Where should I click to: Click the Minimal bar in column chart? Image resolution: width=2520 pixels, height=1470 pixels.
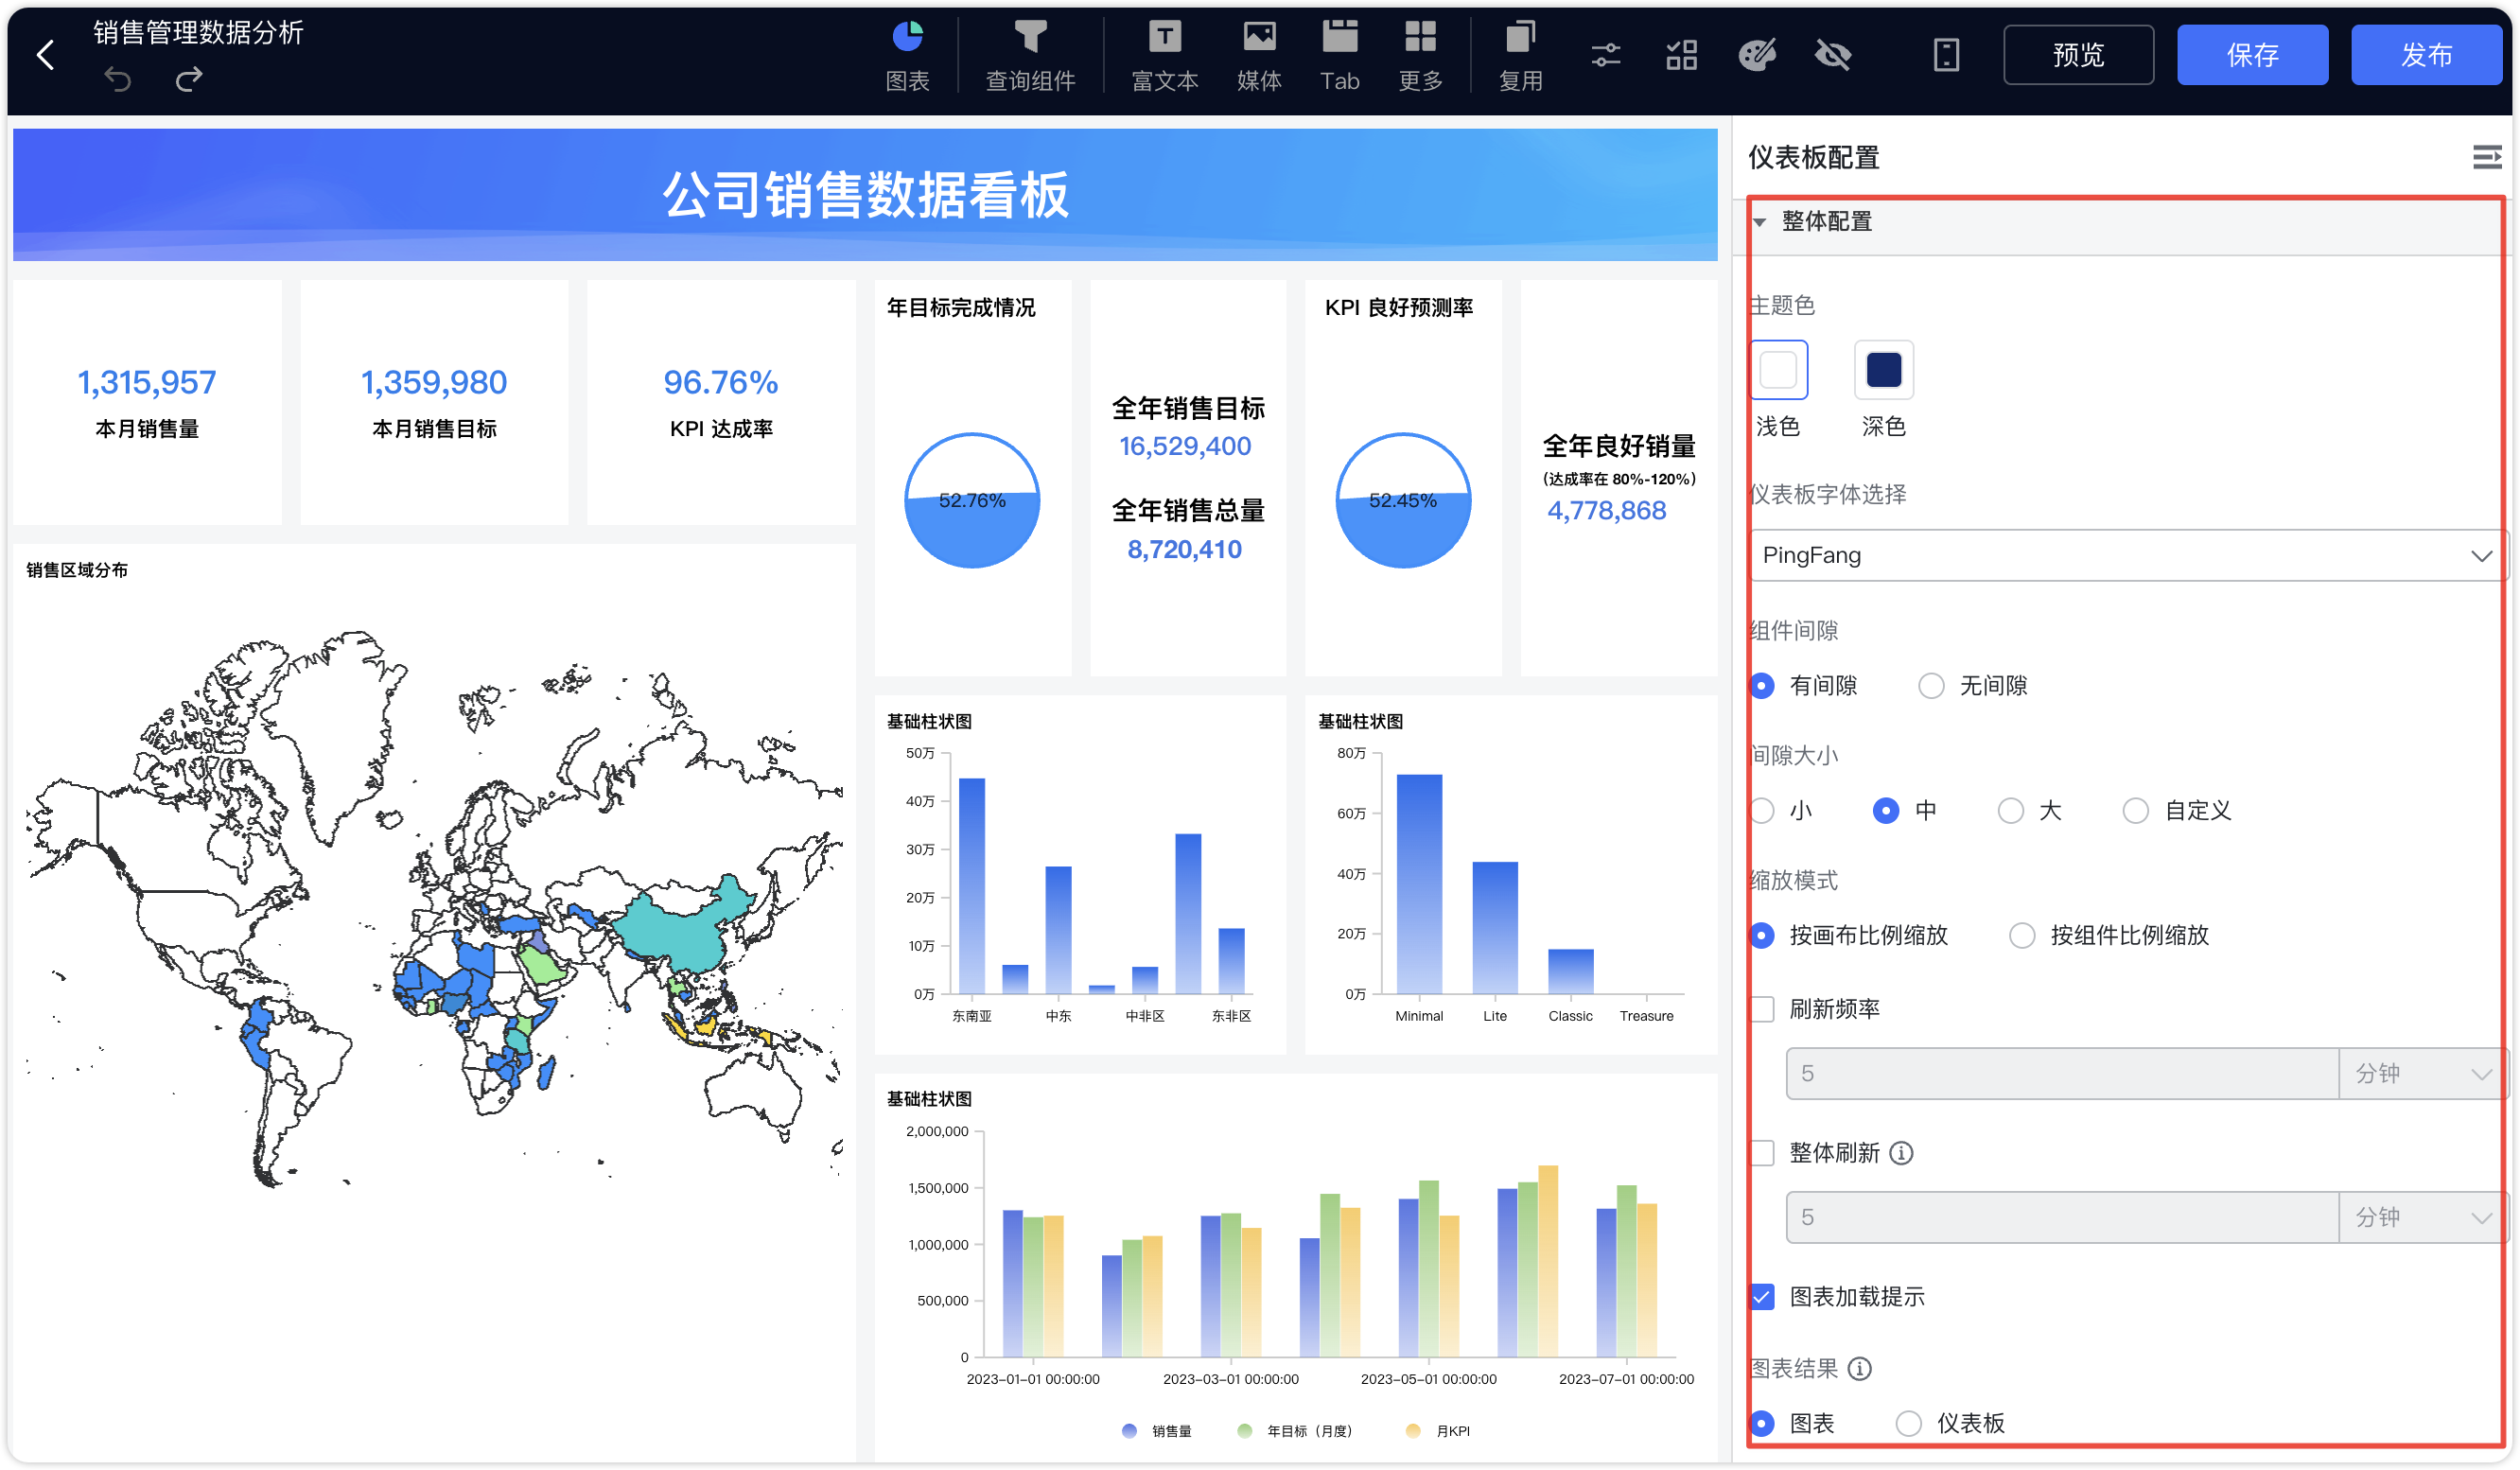(x=1419, y=884)
